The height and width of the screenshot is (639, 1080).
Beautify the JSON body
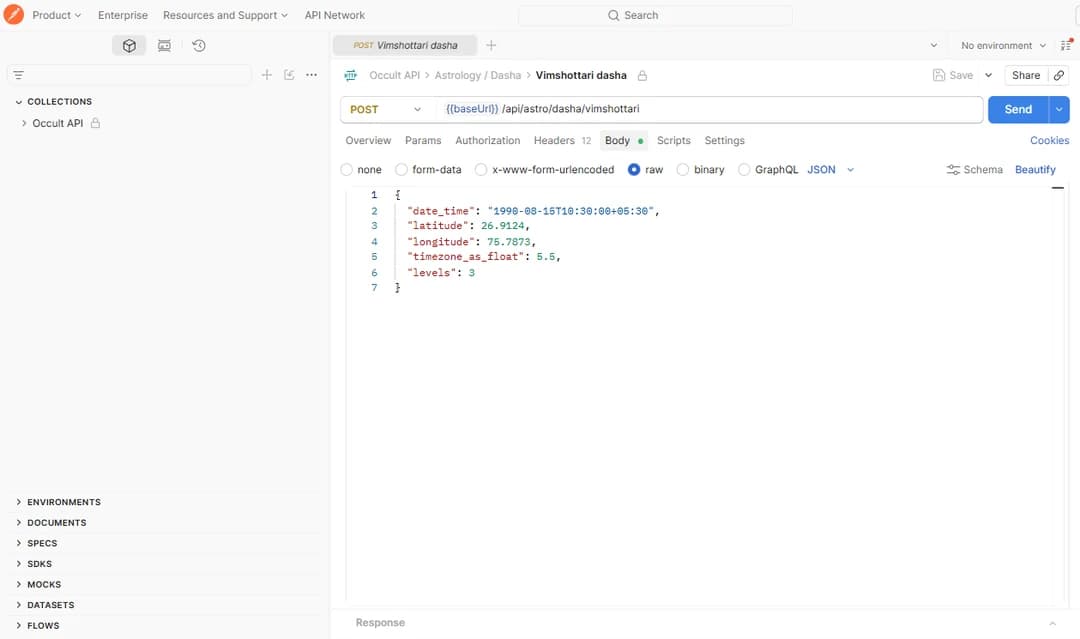tap(1035, 169)
